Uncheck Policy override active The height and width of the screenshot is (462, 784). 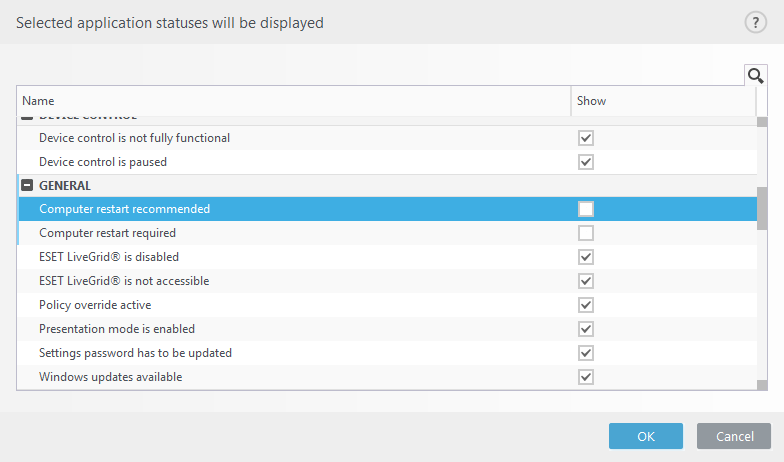[x=586, y=305]
